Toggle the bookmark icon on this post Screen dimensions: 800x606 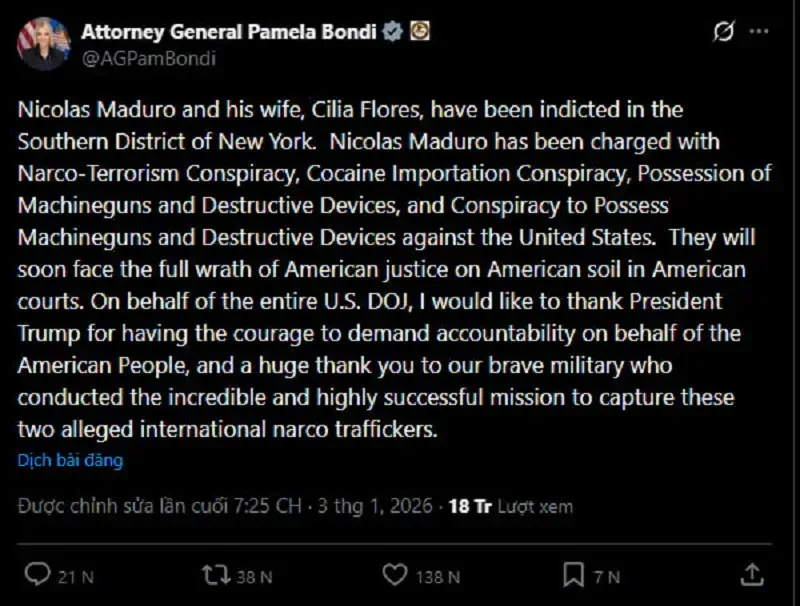point(573,574)
